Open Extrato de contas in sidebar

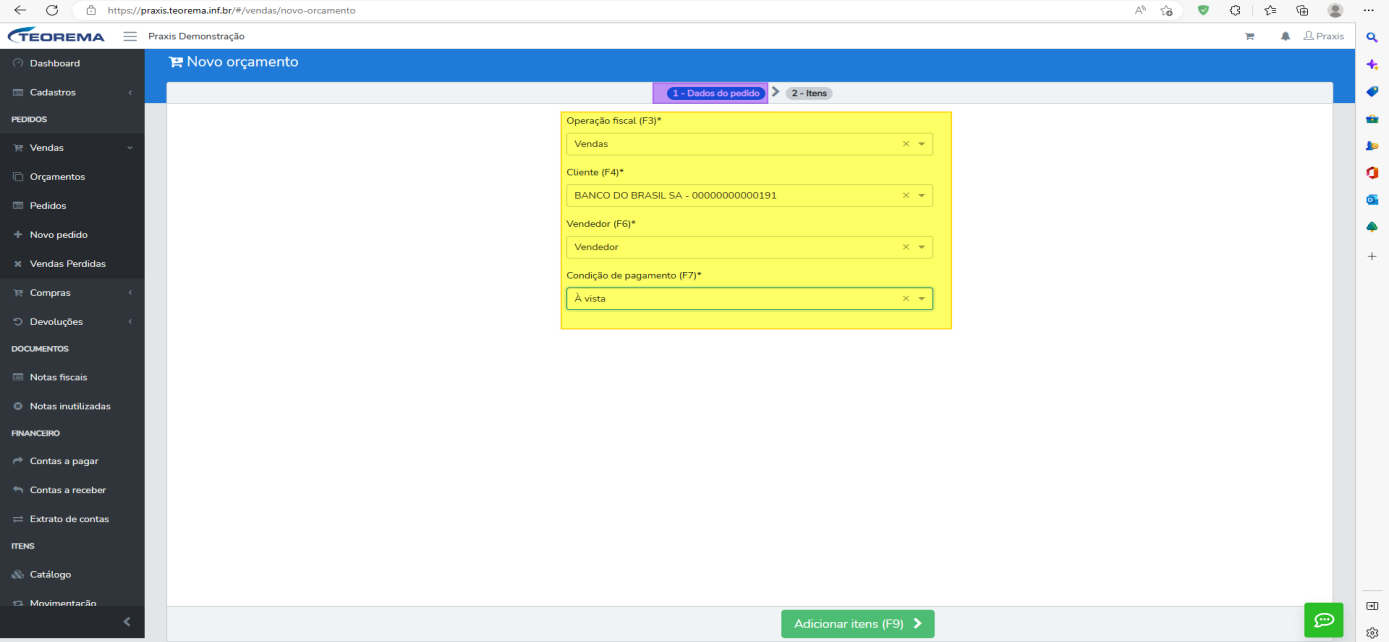coord(72,519)
